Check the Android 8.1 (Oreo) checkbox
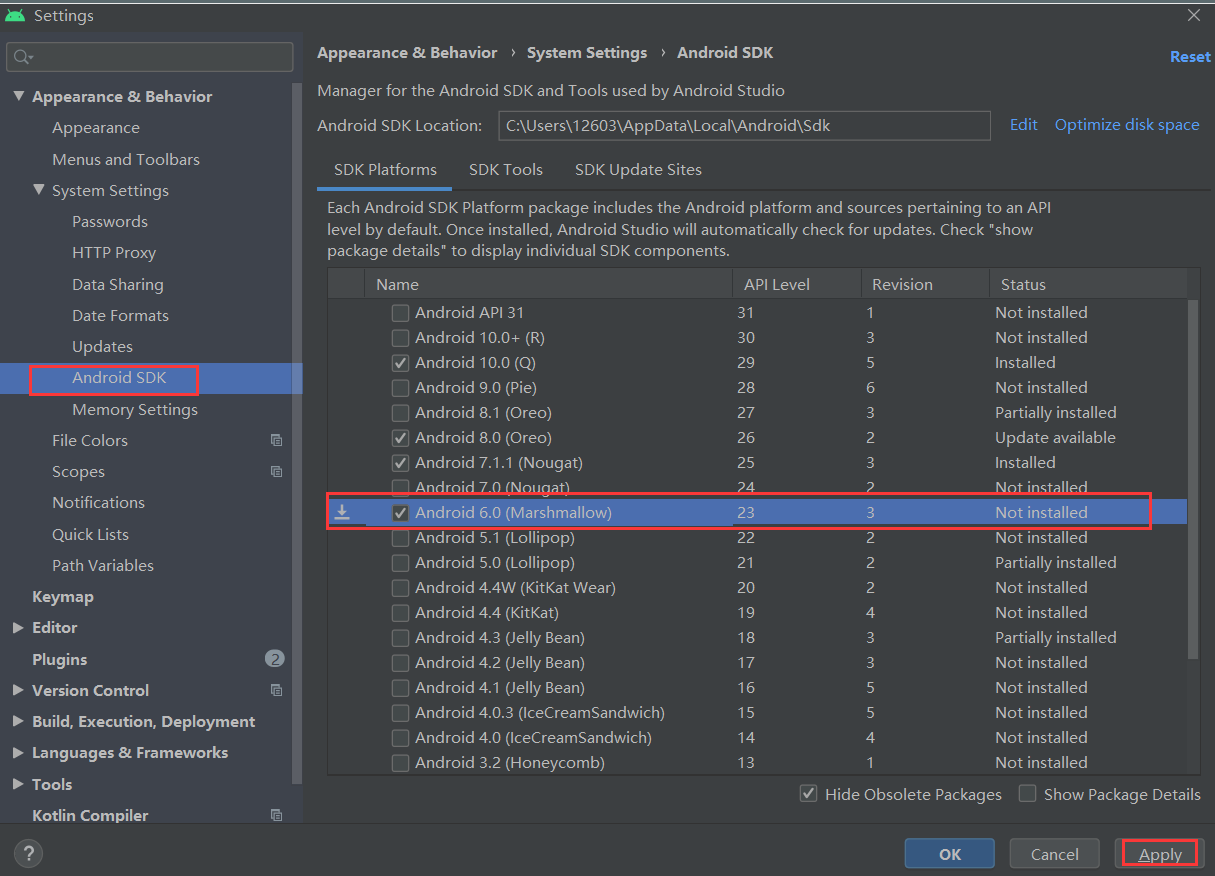 400,412
